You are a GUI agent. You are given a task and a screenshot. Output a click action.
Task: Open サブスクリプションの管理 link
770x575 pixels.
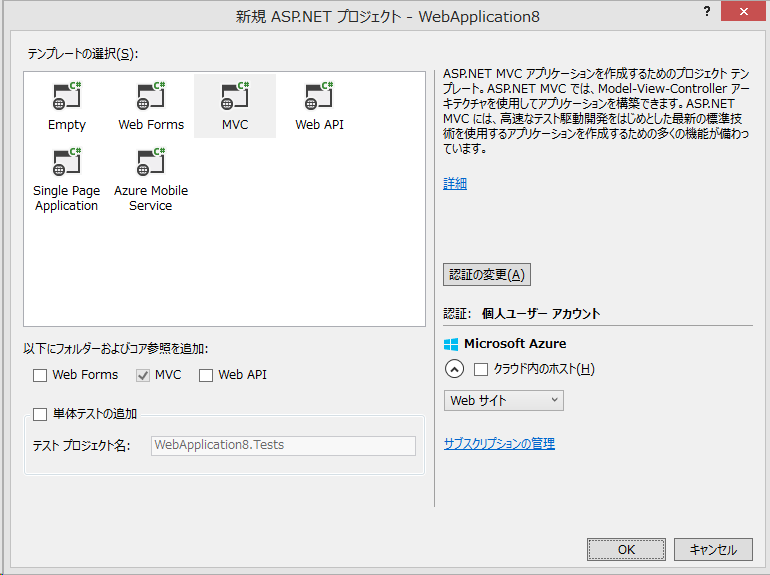(x=499, y=443)
